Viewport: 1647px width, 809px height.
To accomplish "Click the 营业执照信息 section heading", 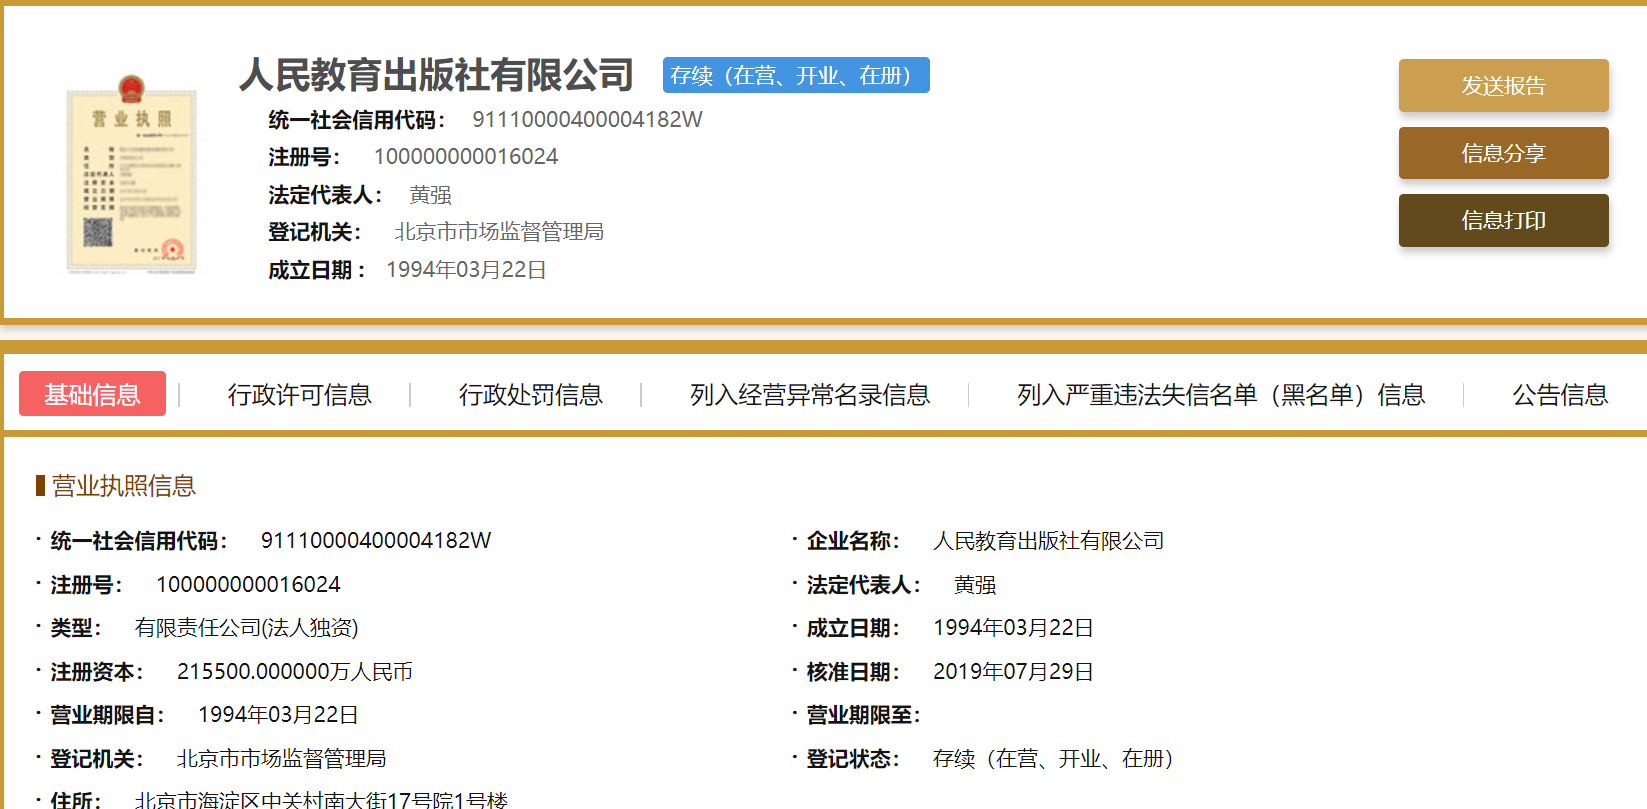I will 123,486.
